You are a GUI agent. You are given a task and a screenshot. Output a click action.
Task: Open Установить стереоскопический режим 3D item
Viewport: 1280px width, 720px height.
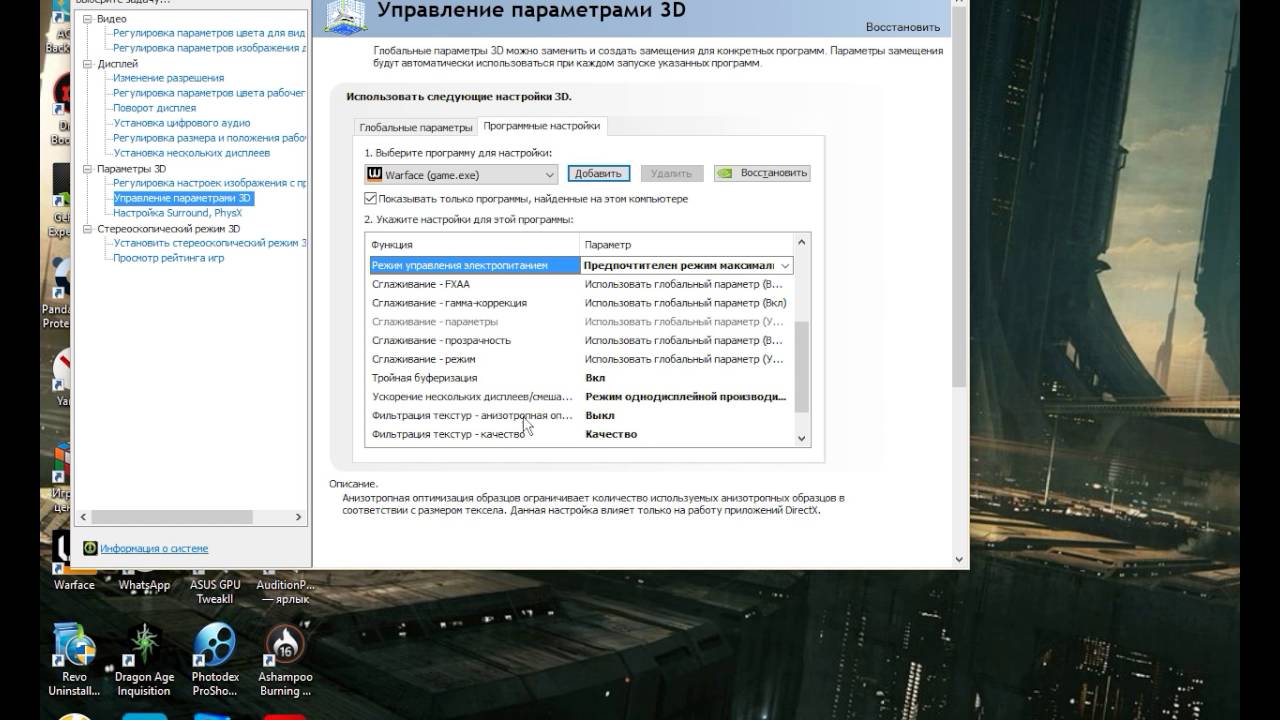pos(209,243)
